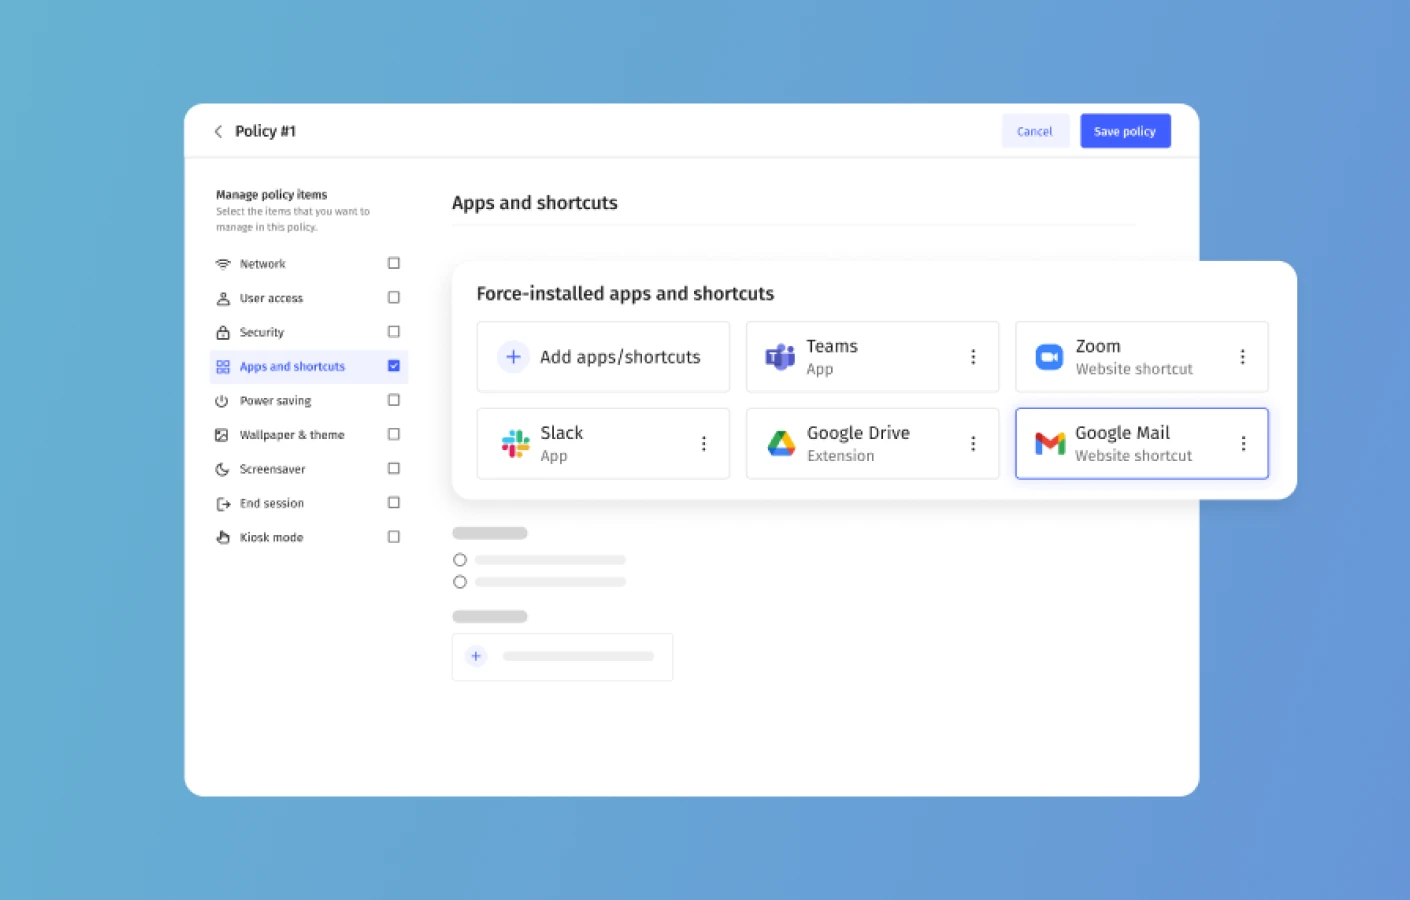
Task: Click the Google Drive extension icon
Action: (x=781, y=443)
